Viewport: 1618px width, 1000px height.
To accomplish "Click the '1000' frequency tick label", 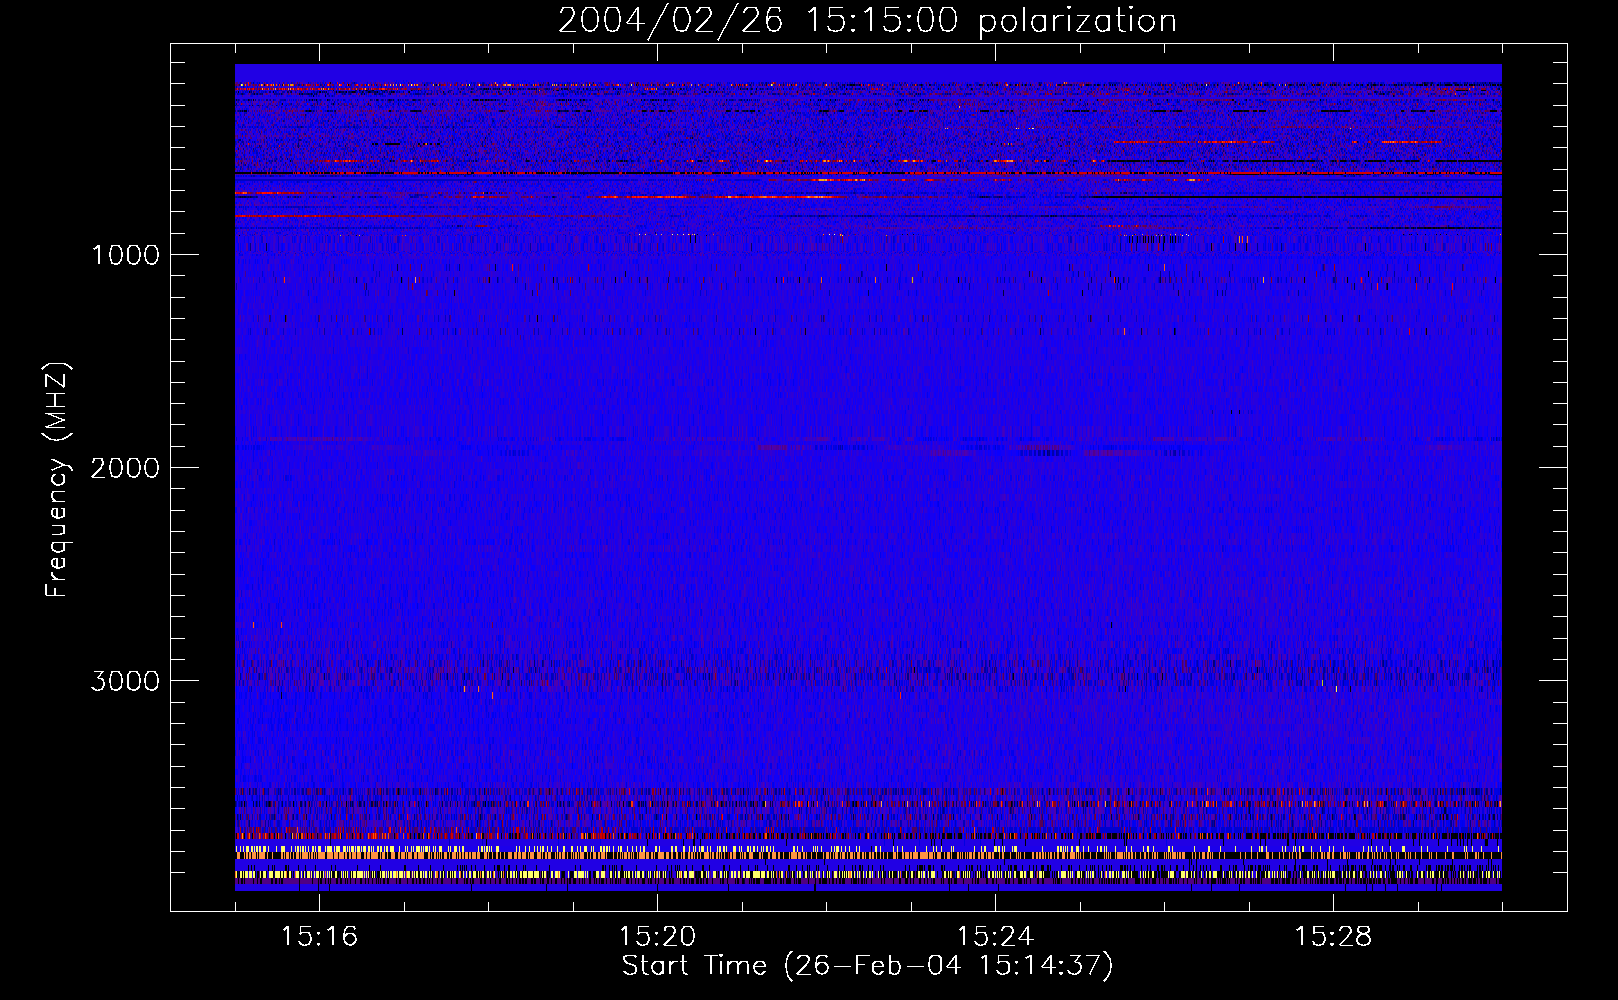I will [x=125, y=255].
